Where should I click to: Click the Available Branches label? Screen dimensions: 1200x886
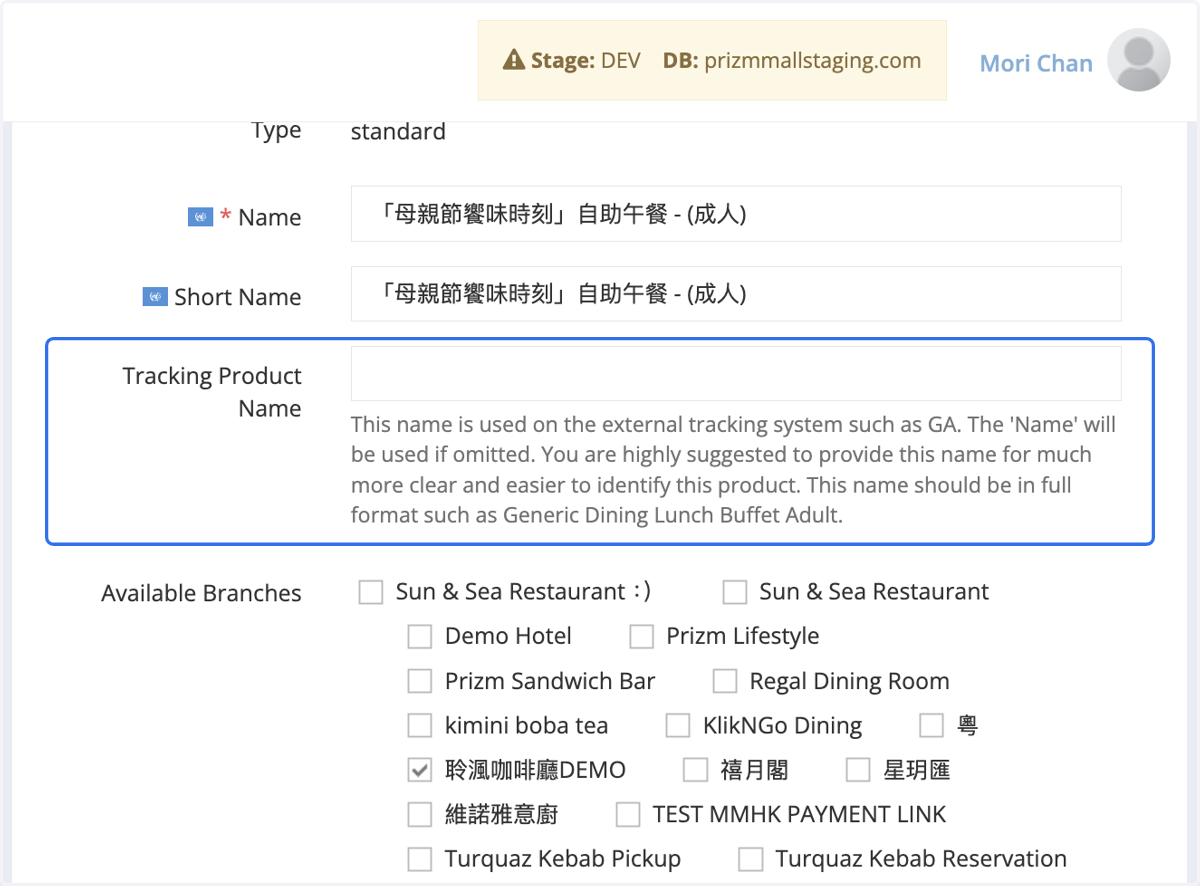point(201,593)
